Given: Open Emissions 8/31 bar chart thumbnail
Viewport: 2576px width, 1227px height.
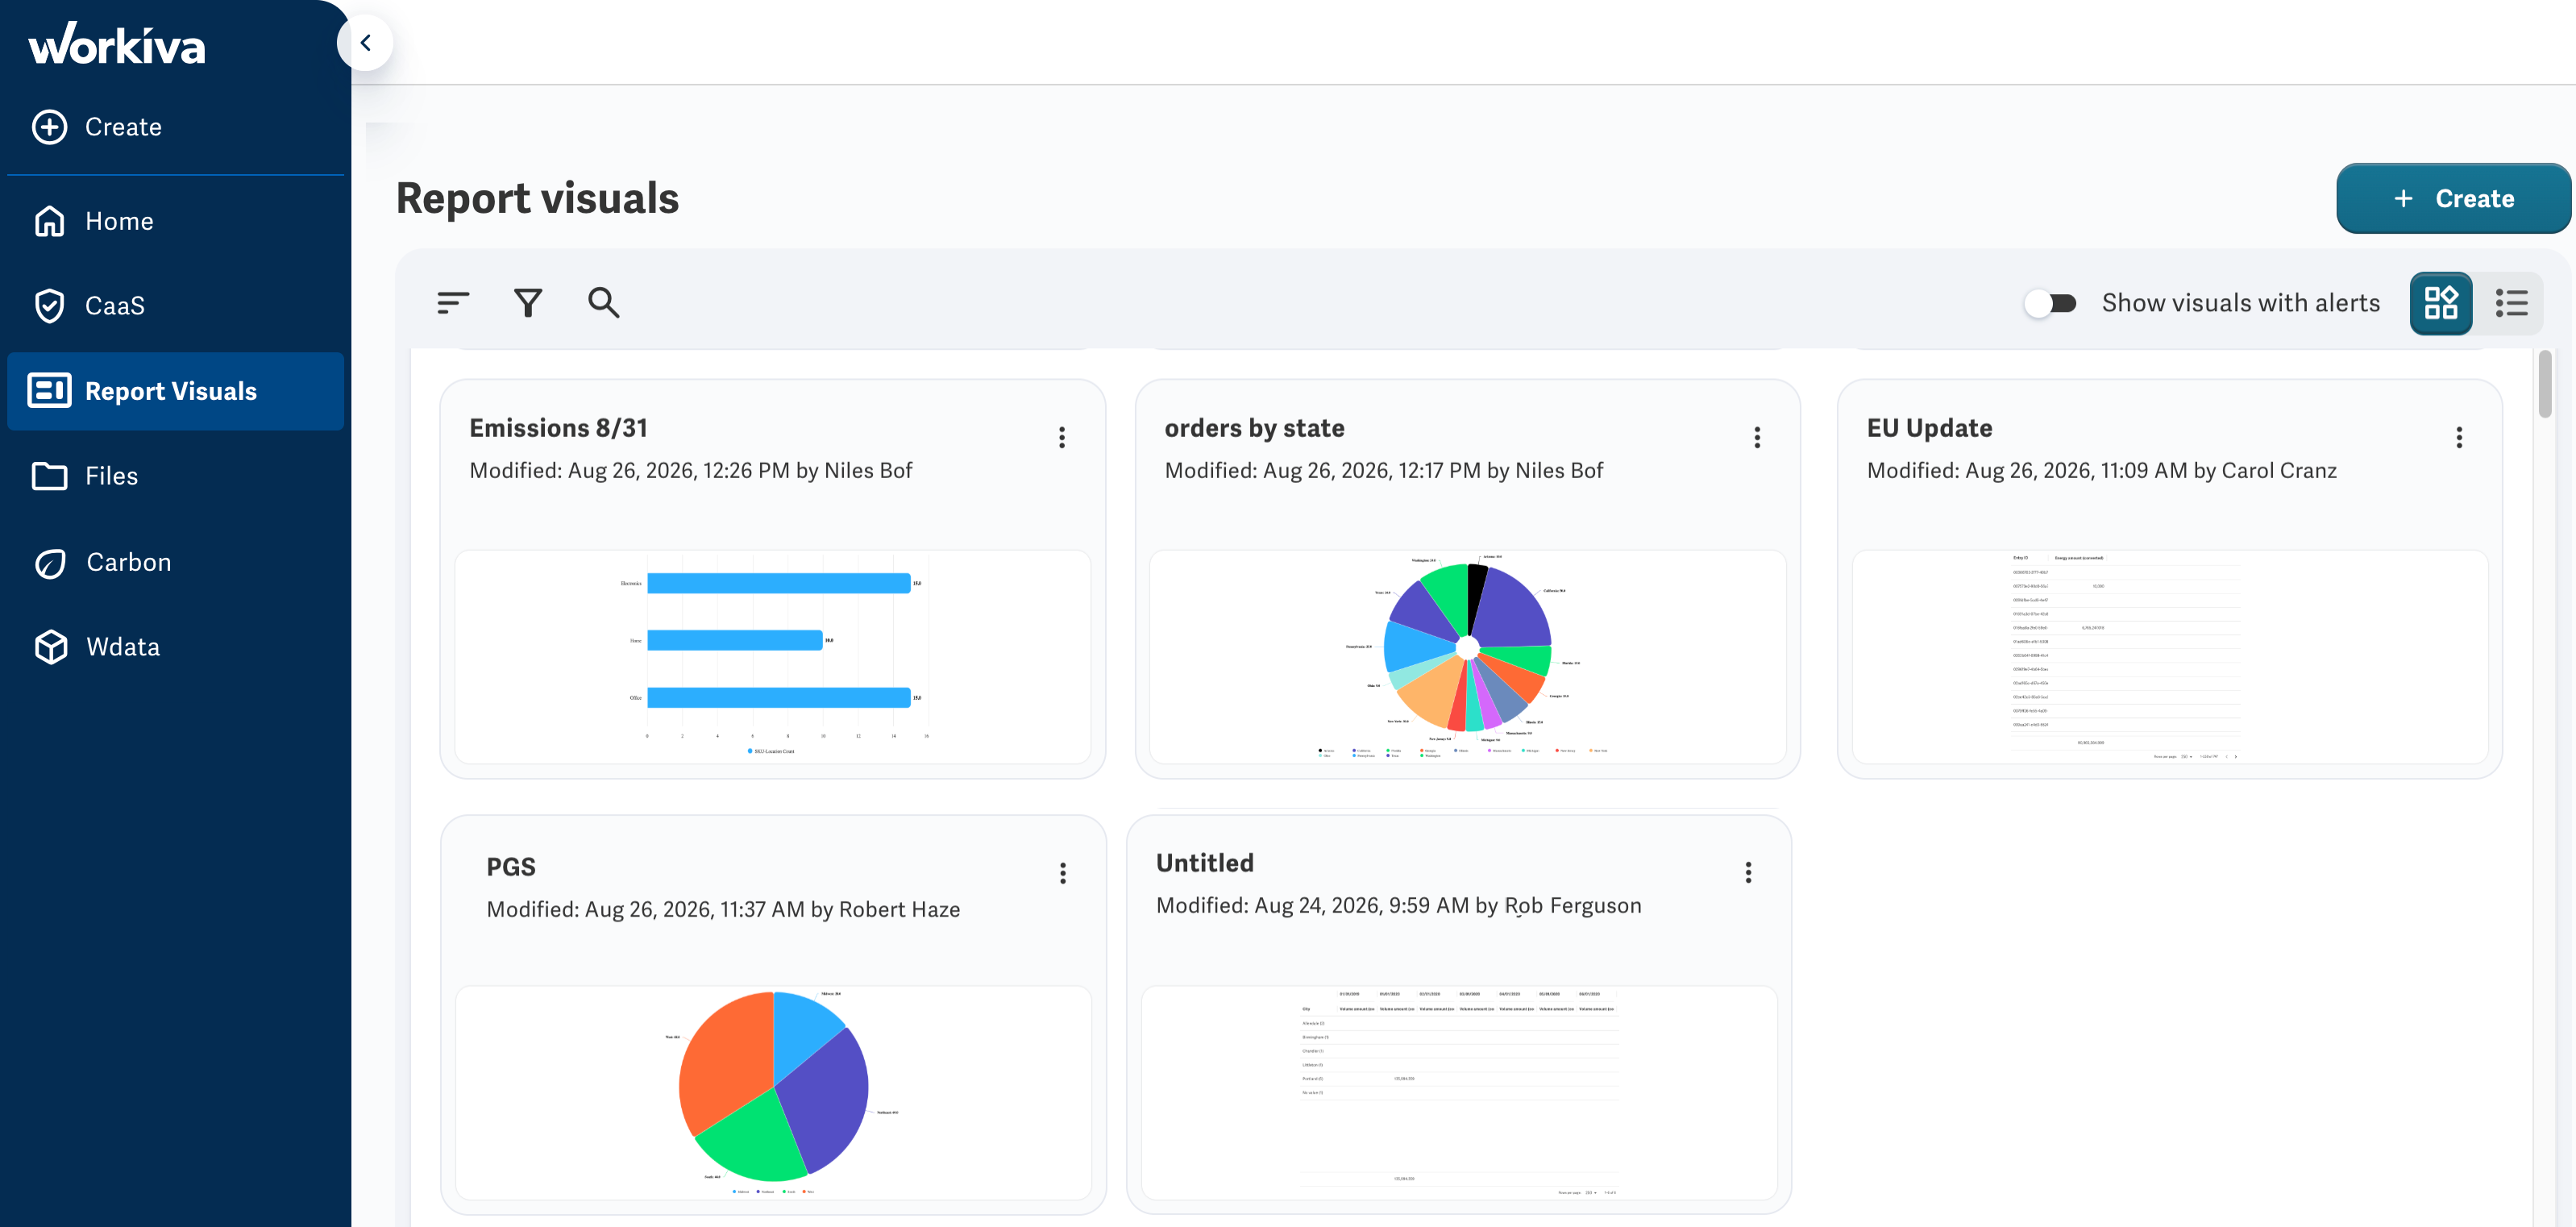Looking at the screenshot, I should 772,657.
